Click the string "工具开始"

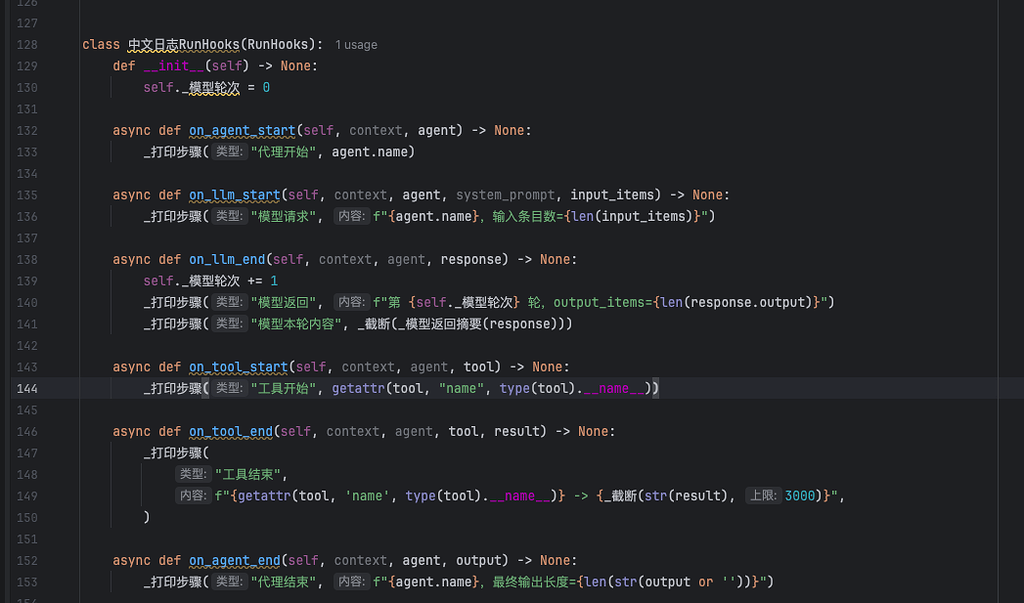pyautogui.click(x=283, y=389)
